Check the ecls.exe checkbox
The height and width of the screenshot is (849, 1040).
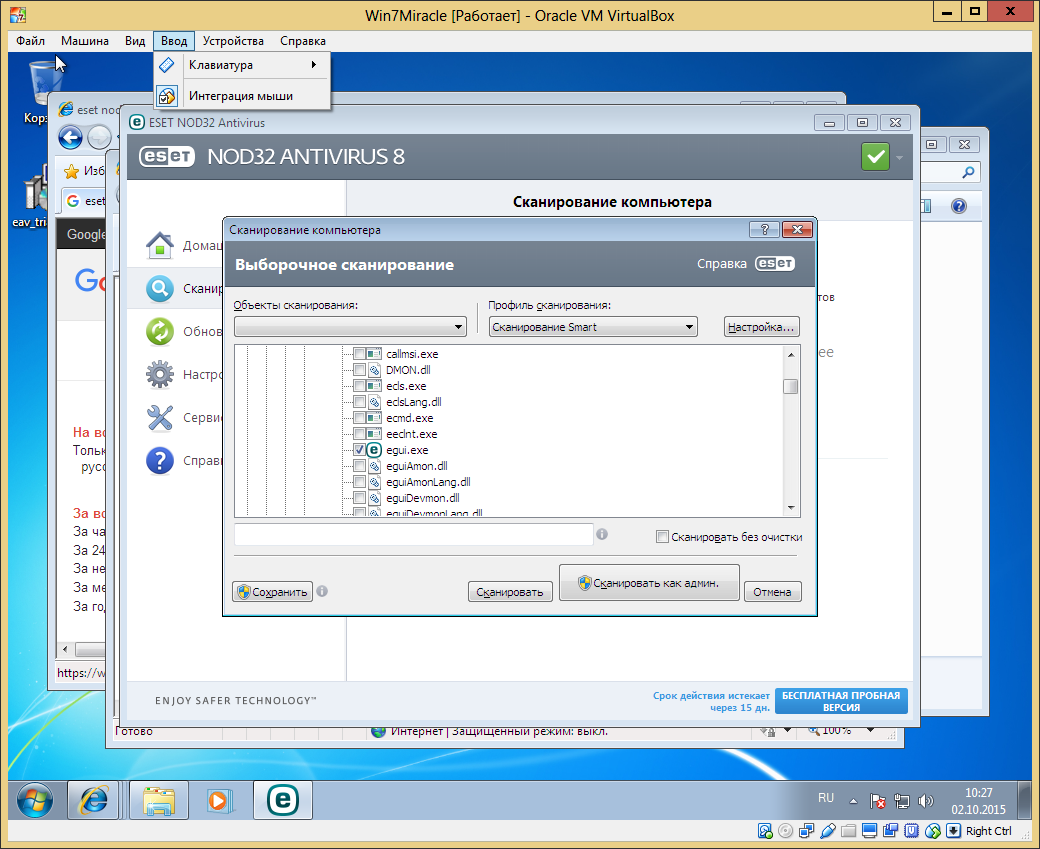click(359, 385)
